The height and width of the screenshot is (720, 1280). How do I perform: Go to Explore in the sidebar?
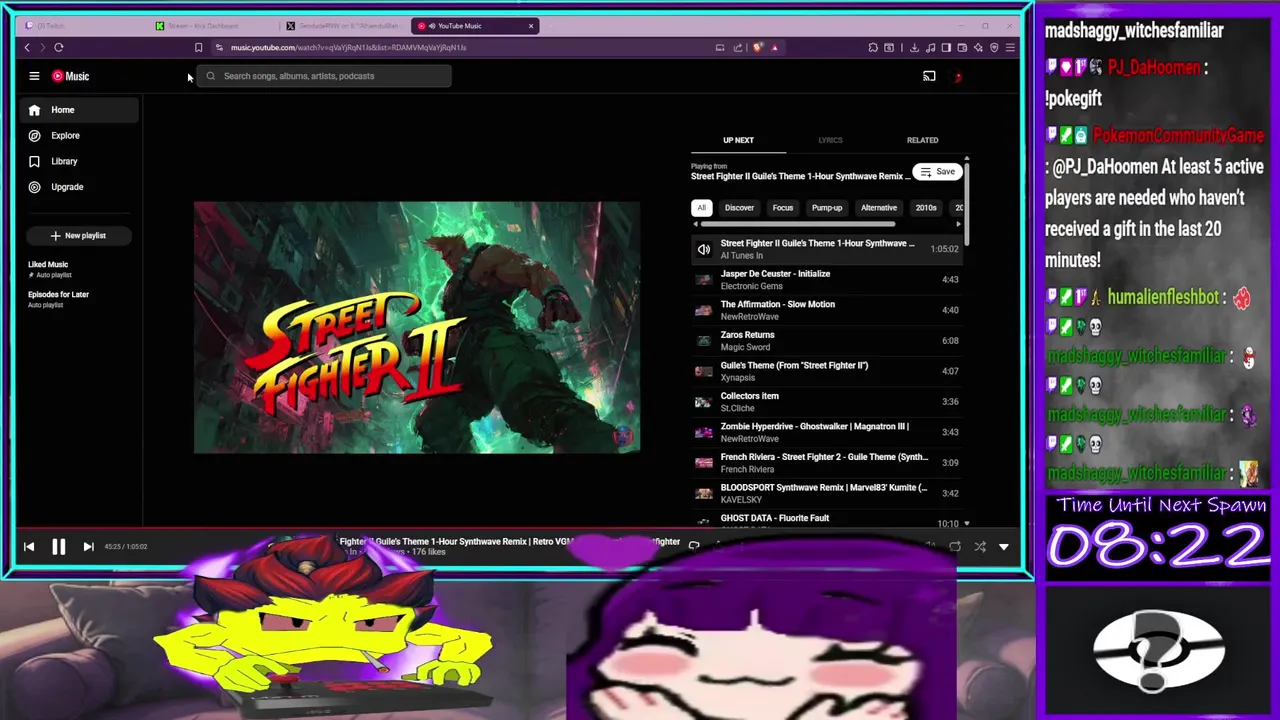[x=78, y=135]
